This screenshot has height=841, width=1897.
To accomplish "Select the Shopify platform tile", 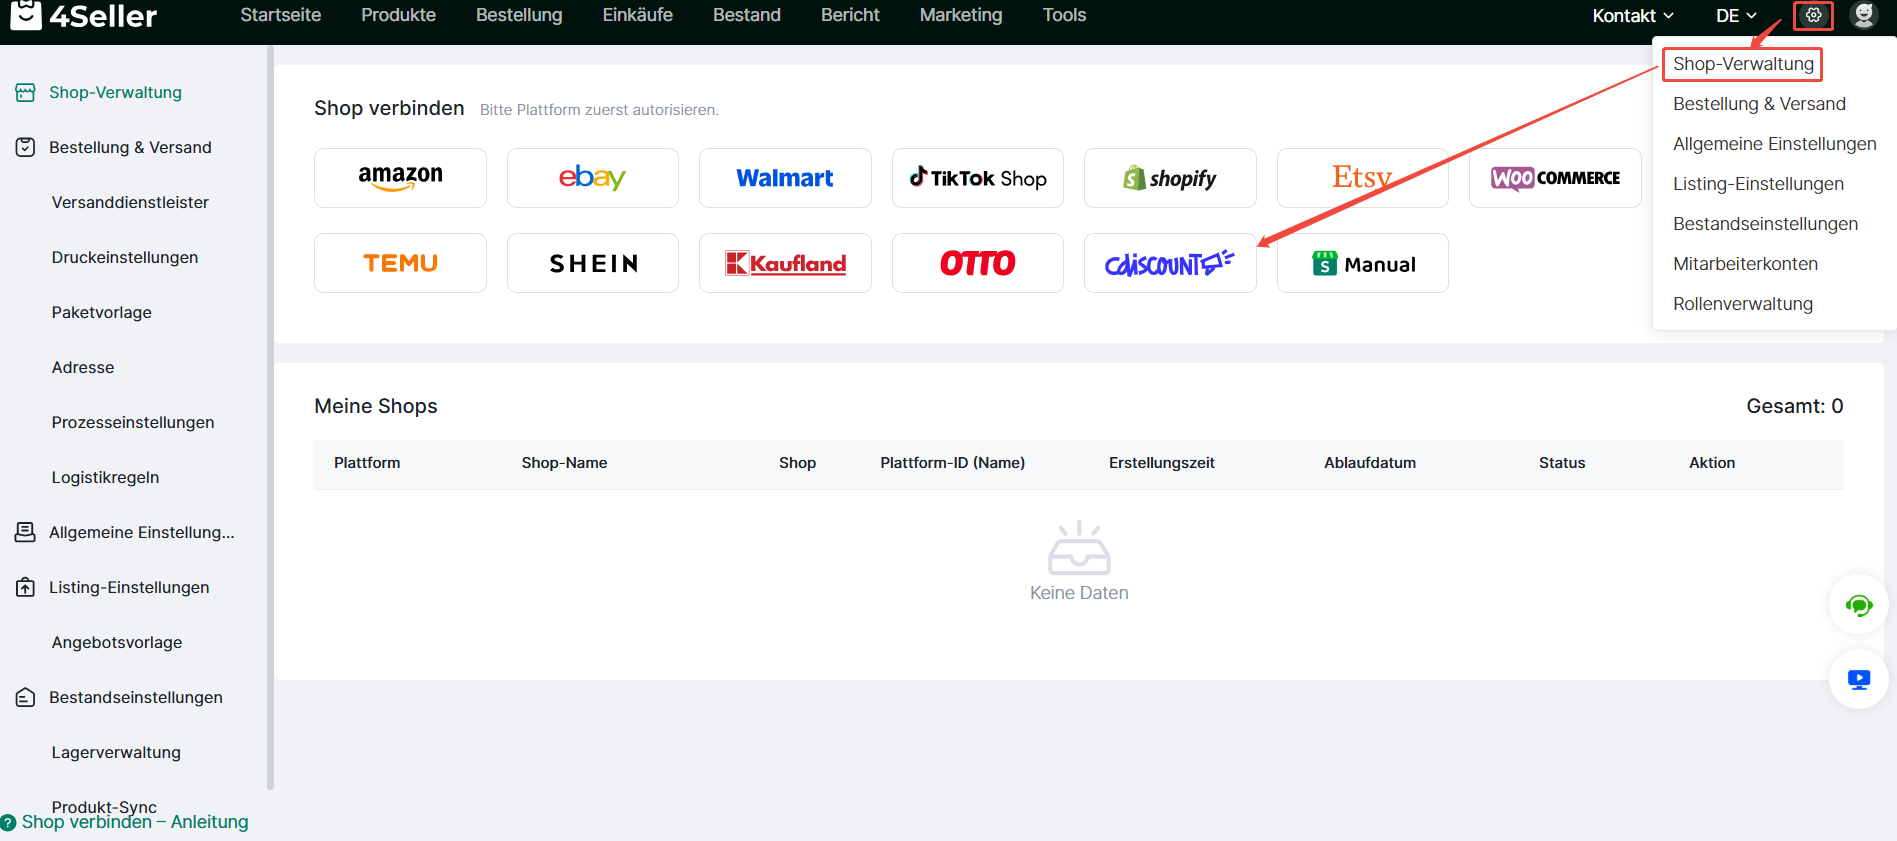I will tap(1170, 178).
